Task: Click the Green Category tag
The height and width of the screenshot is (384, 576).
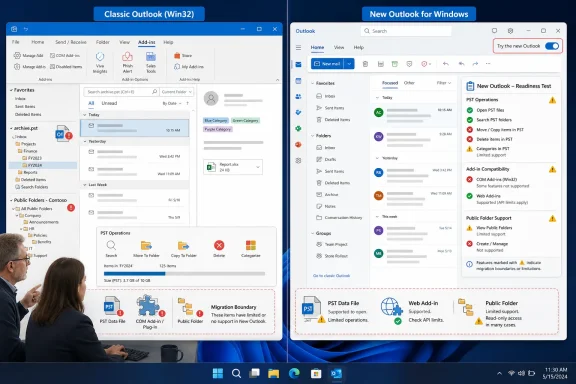Action: [245, 121]
